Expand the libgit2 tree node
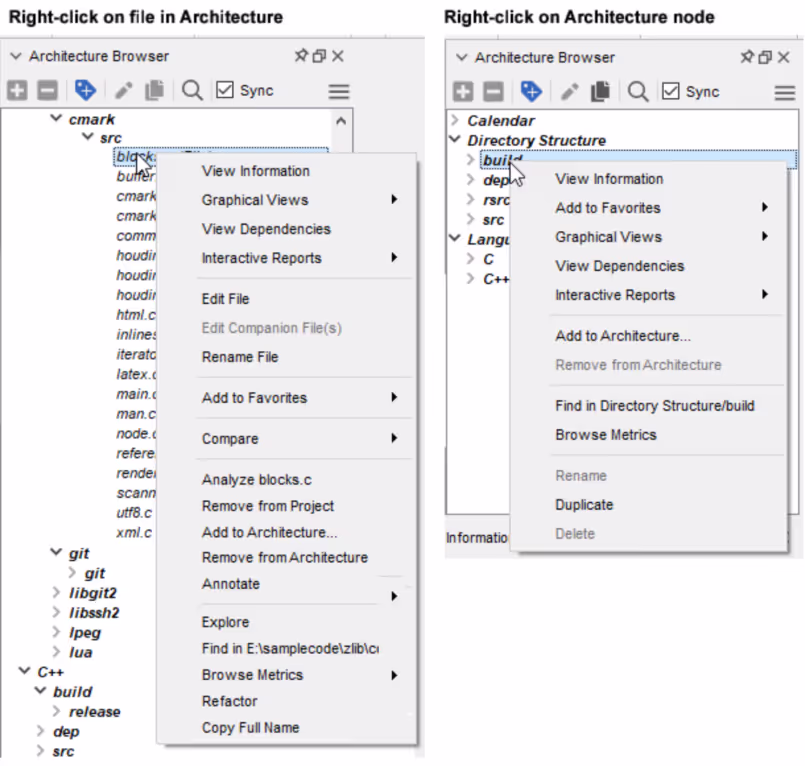The height and width of the screenshot is (766, 805). pos(56,592)
